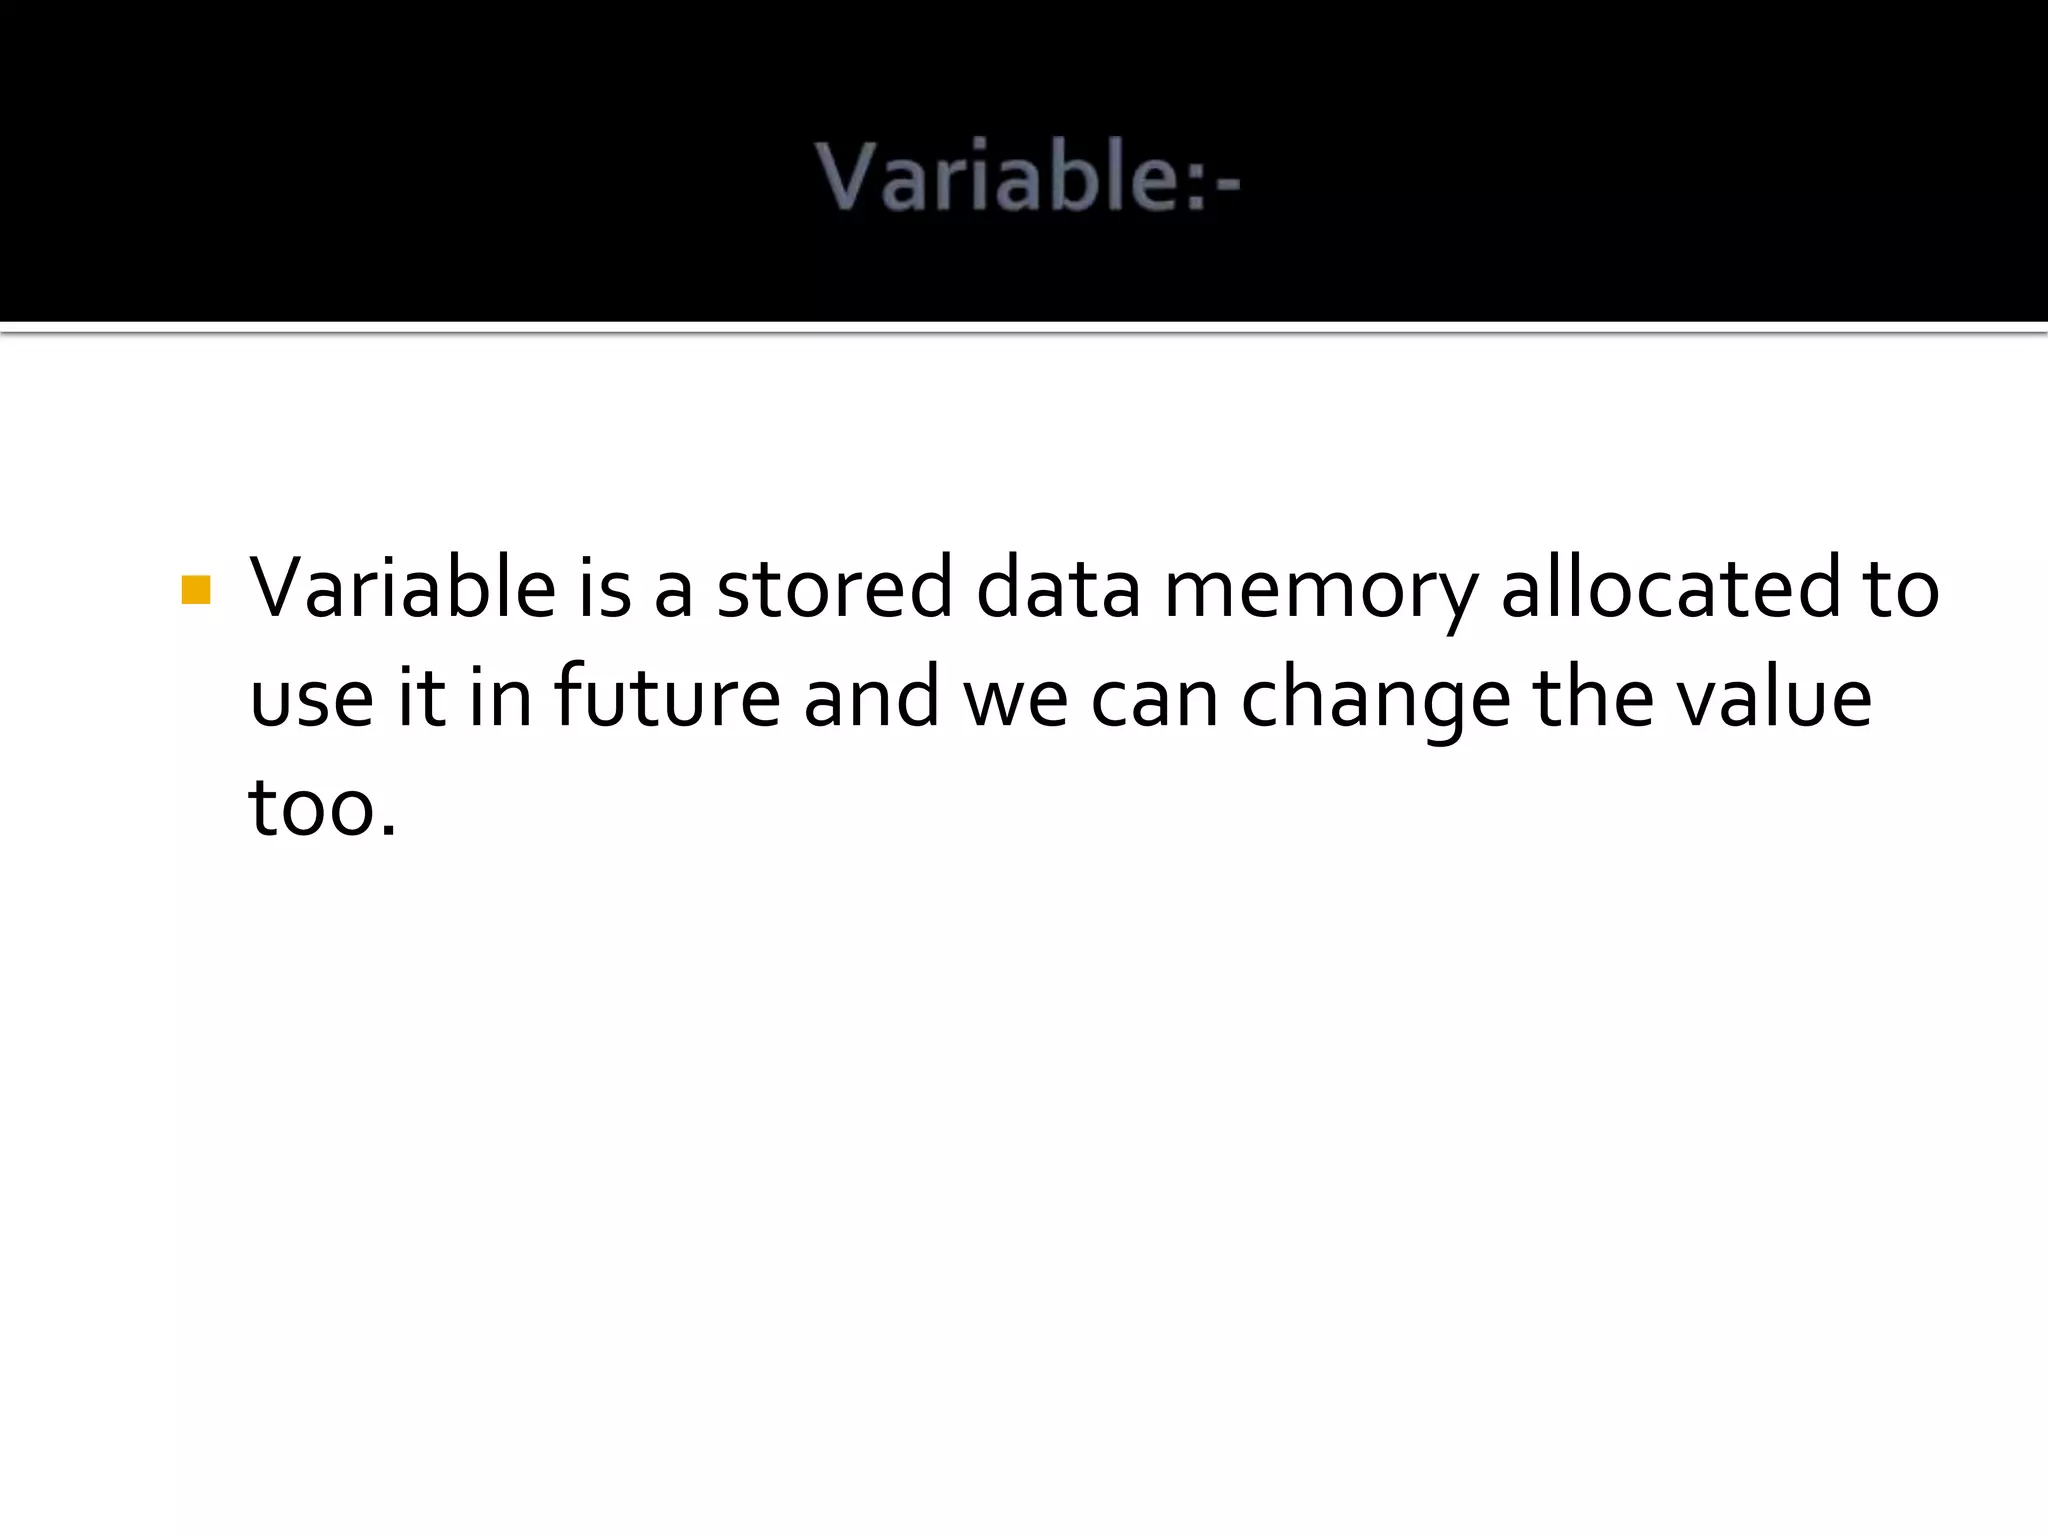
Task: Click the black header banner left of the title
Action: [x=400, y=170]
